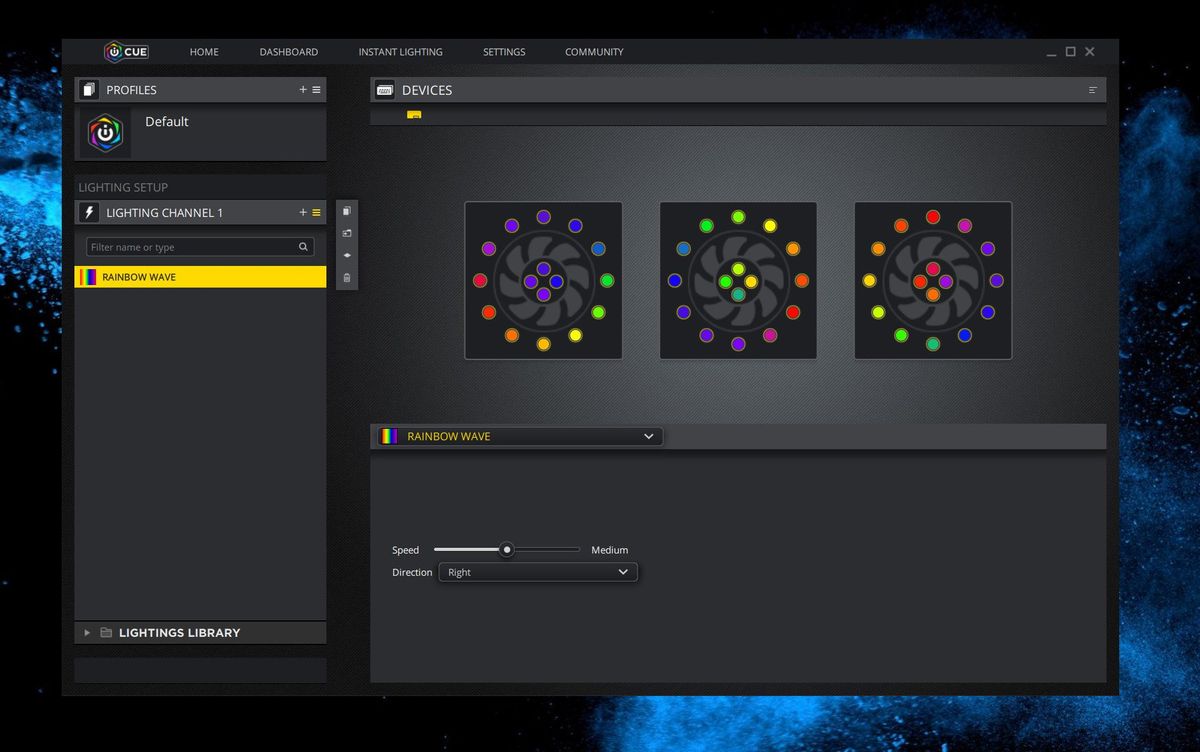The height and width of the screenshot is (752, 1200).
Task: Switch to the Dashboard tab
Action: [288, 51]
